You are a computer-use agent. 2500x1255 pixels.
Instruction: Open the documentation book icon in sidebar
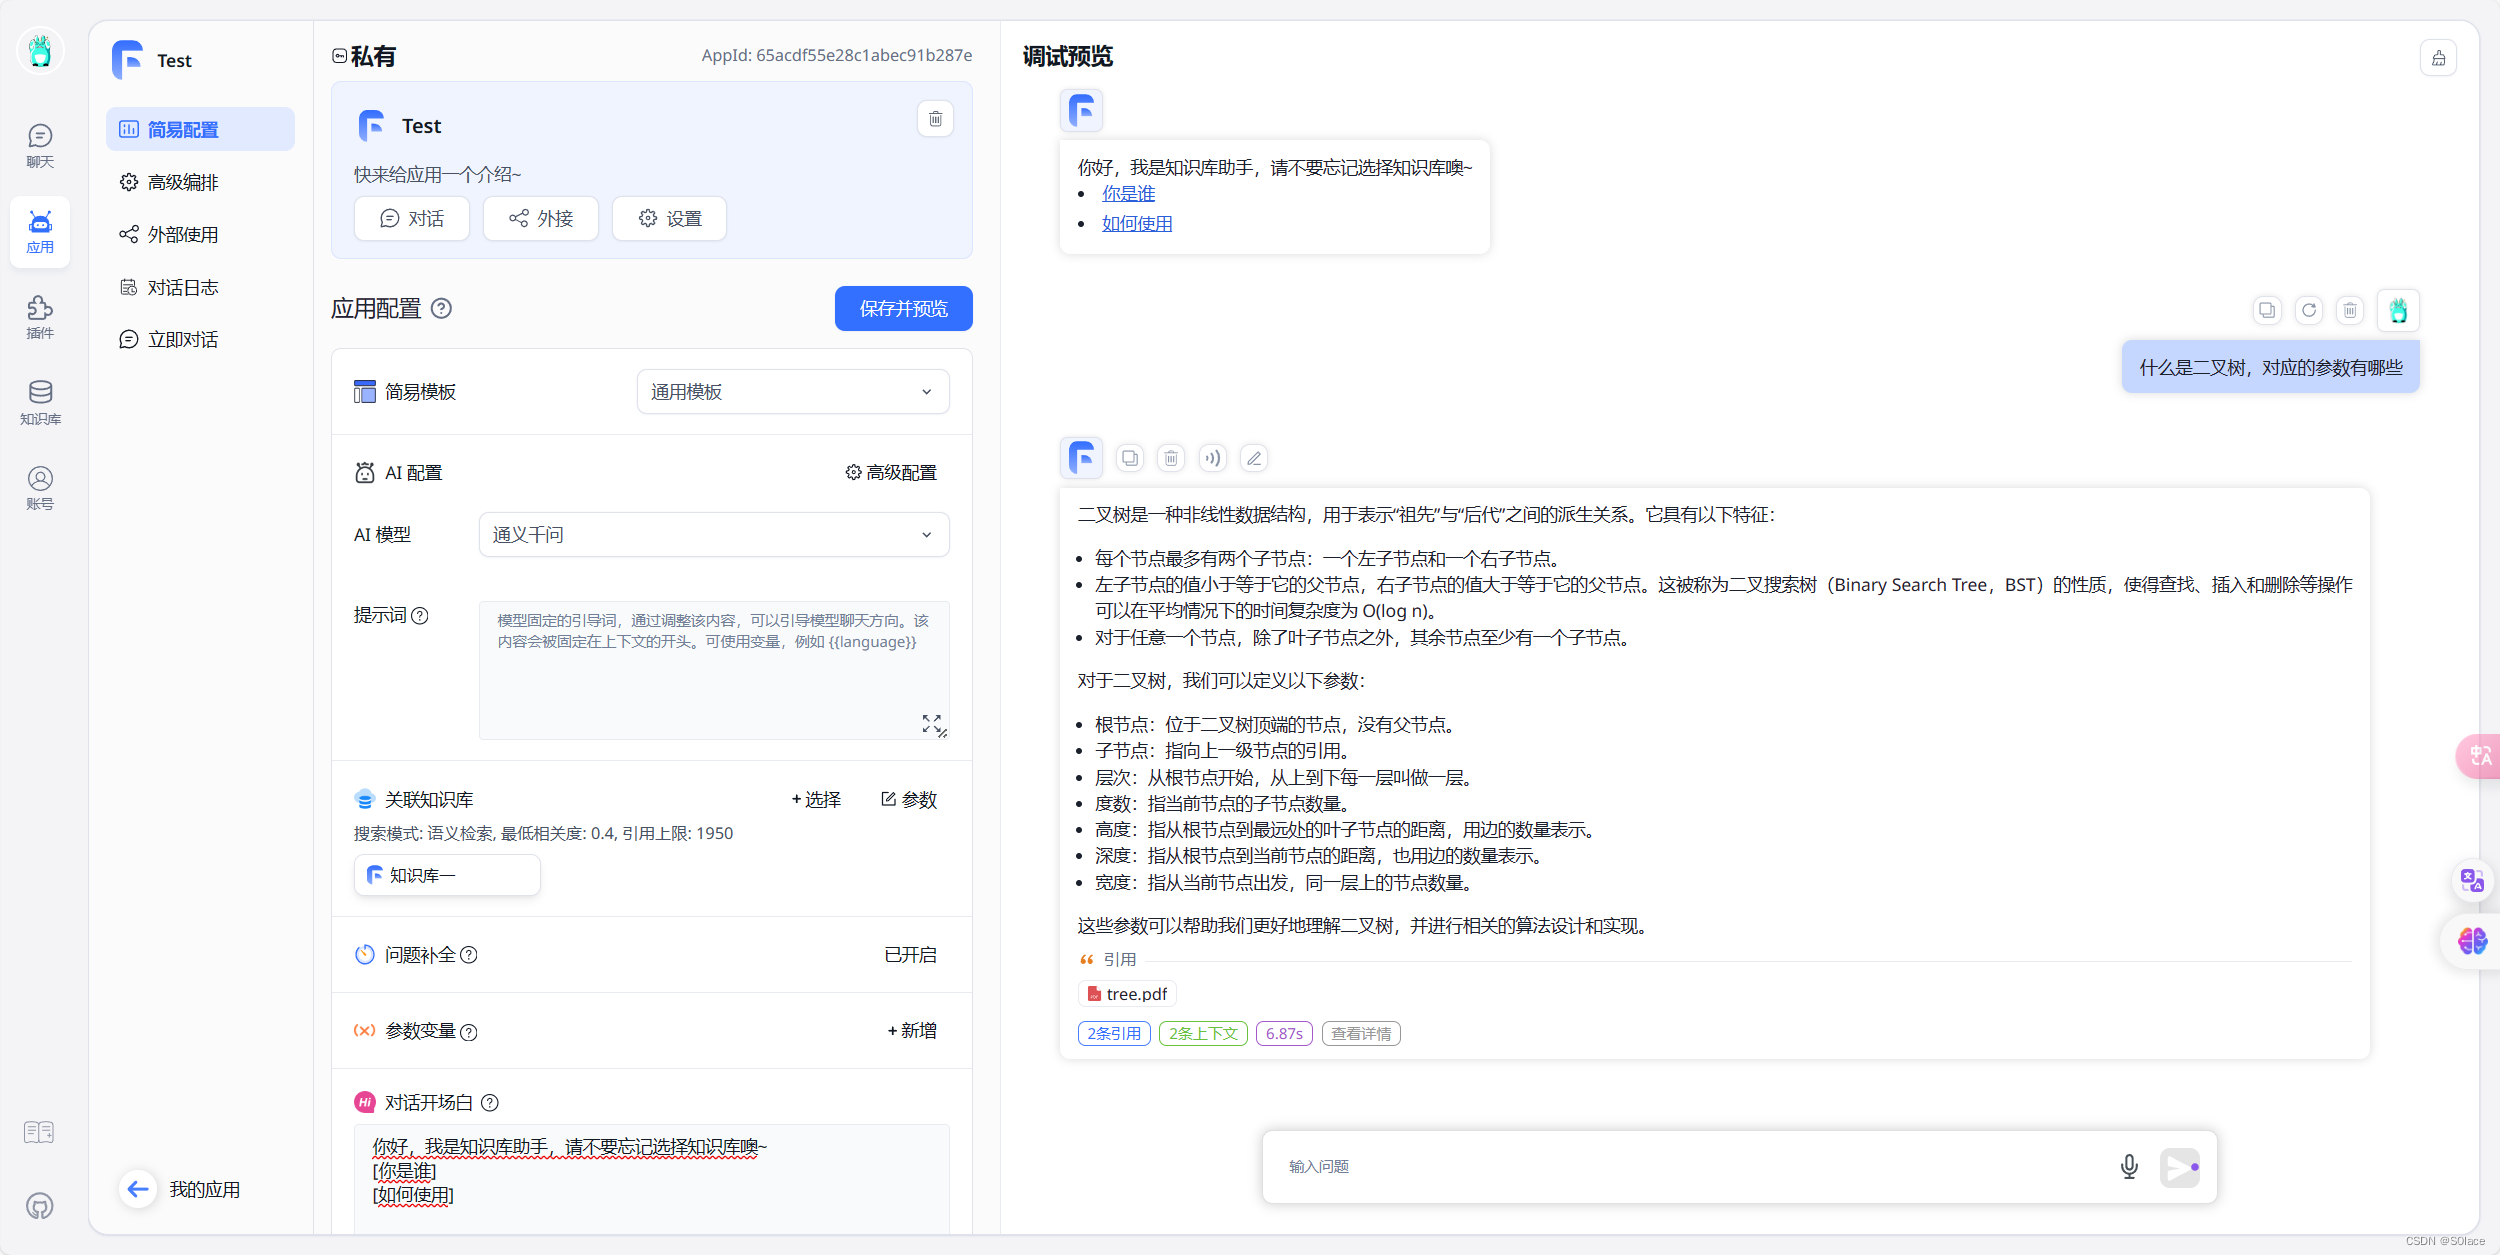(39, 1132)
